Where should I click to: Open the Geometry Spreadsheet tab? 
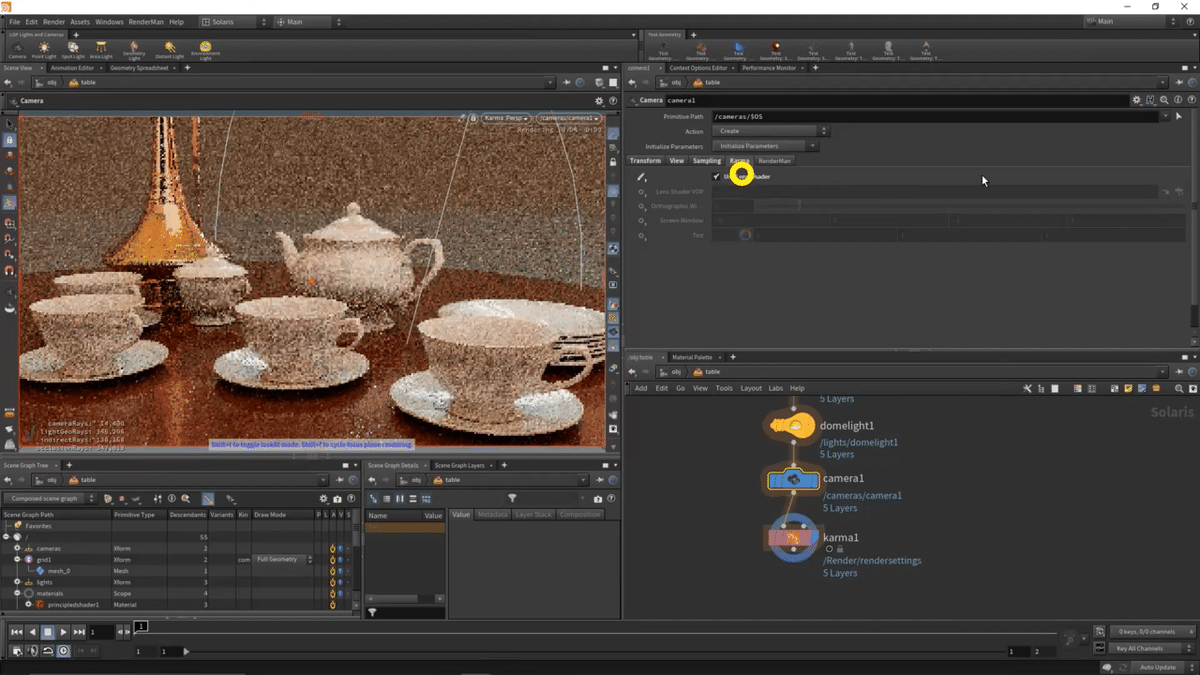[x=141, y=68]
